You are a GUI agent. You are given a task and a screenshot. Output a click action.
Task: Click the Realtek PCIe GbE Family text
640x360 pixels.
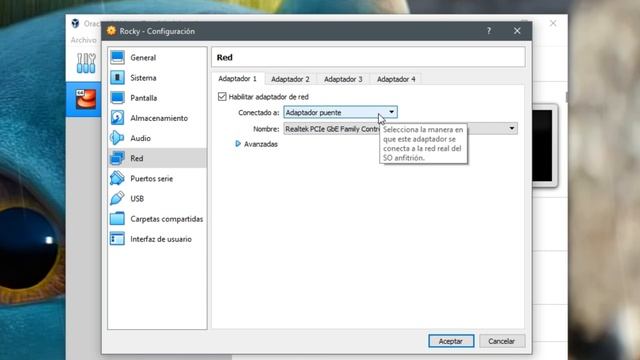pyautogui.click(x=332, y=129)
